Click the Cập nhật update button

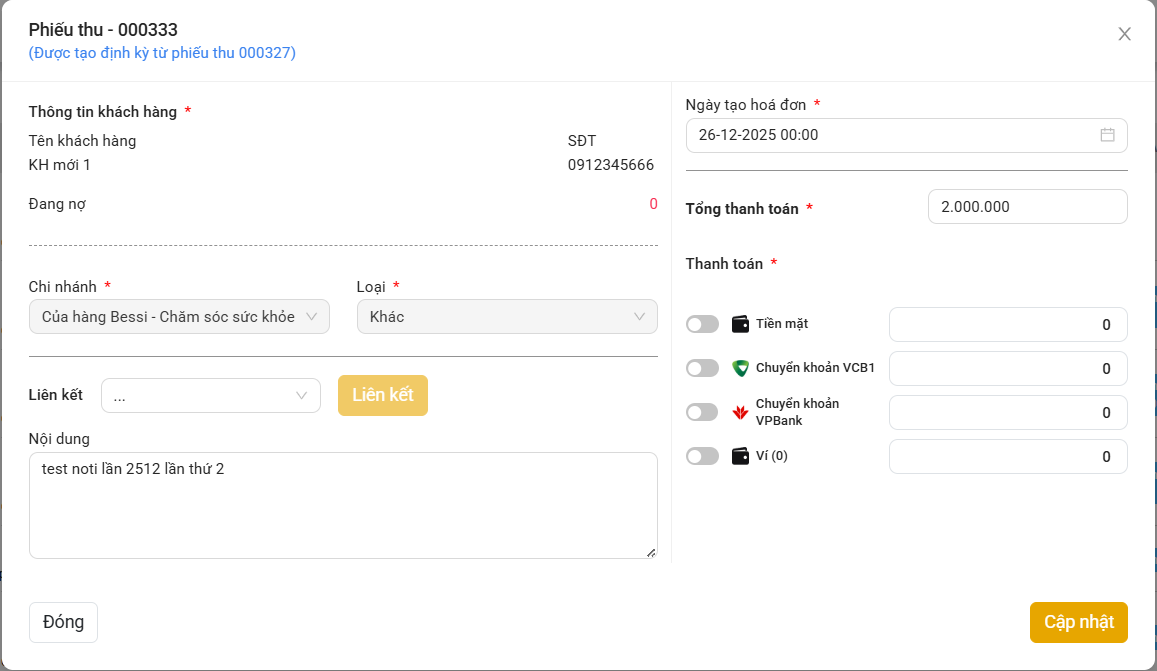(x=1078, y=622)
